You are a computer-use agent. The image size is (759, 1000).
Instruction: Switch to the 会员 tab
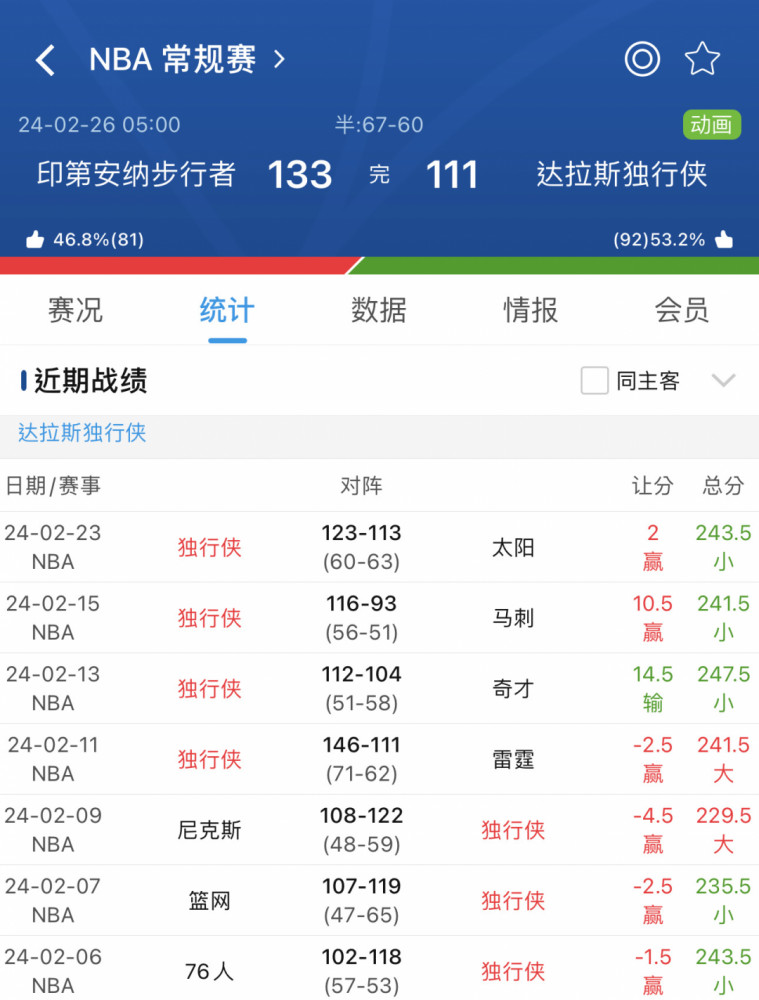(x=682, y=311)
